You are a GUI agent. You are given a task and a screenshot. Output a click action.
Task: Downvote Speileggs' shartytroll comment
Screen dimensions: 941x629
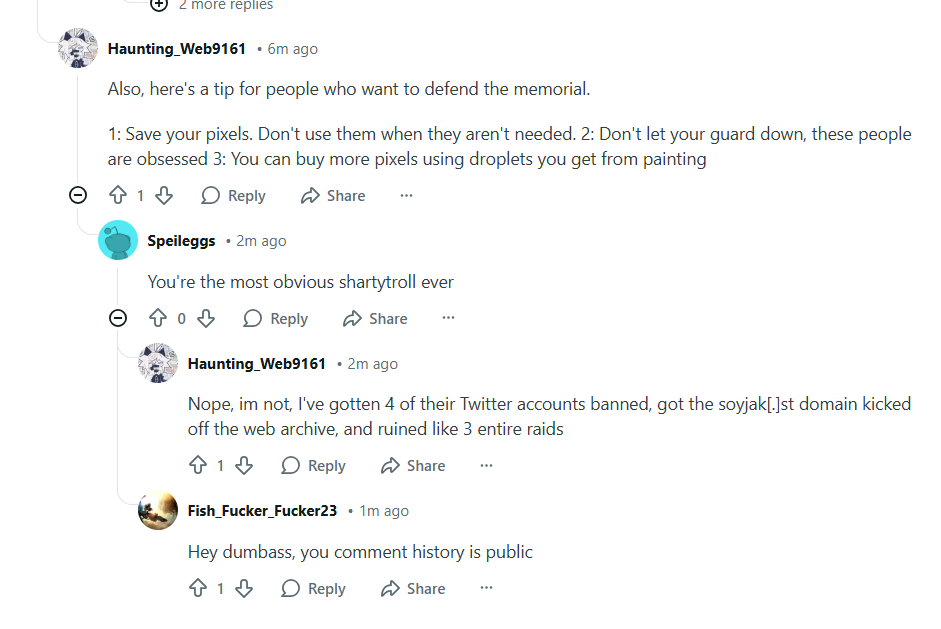click(206, 319)
